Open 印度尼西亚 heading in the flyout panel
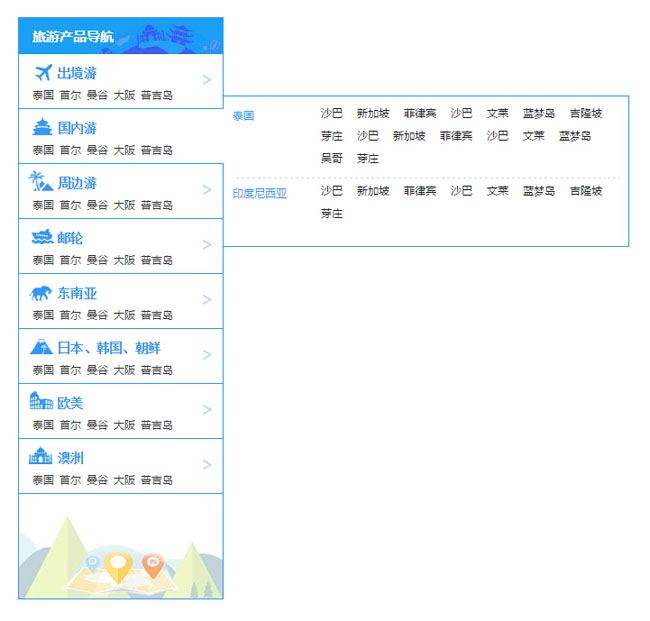650x621 pixels. (x=259, y=194)
